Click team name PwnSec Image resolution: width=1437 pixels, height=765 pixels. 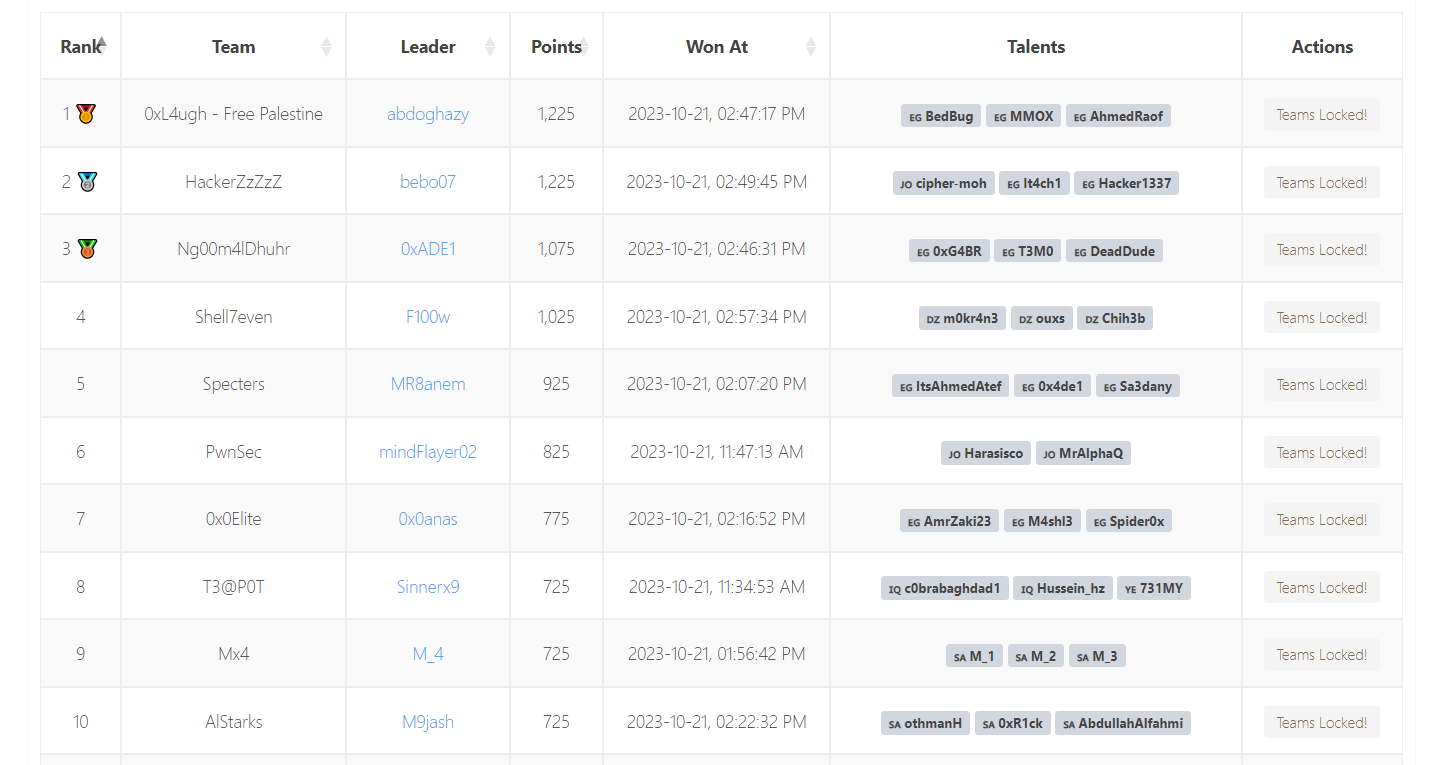(233, 452)
